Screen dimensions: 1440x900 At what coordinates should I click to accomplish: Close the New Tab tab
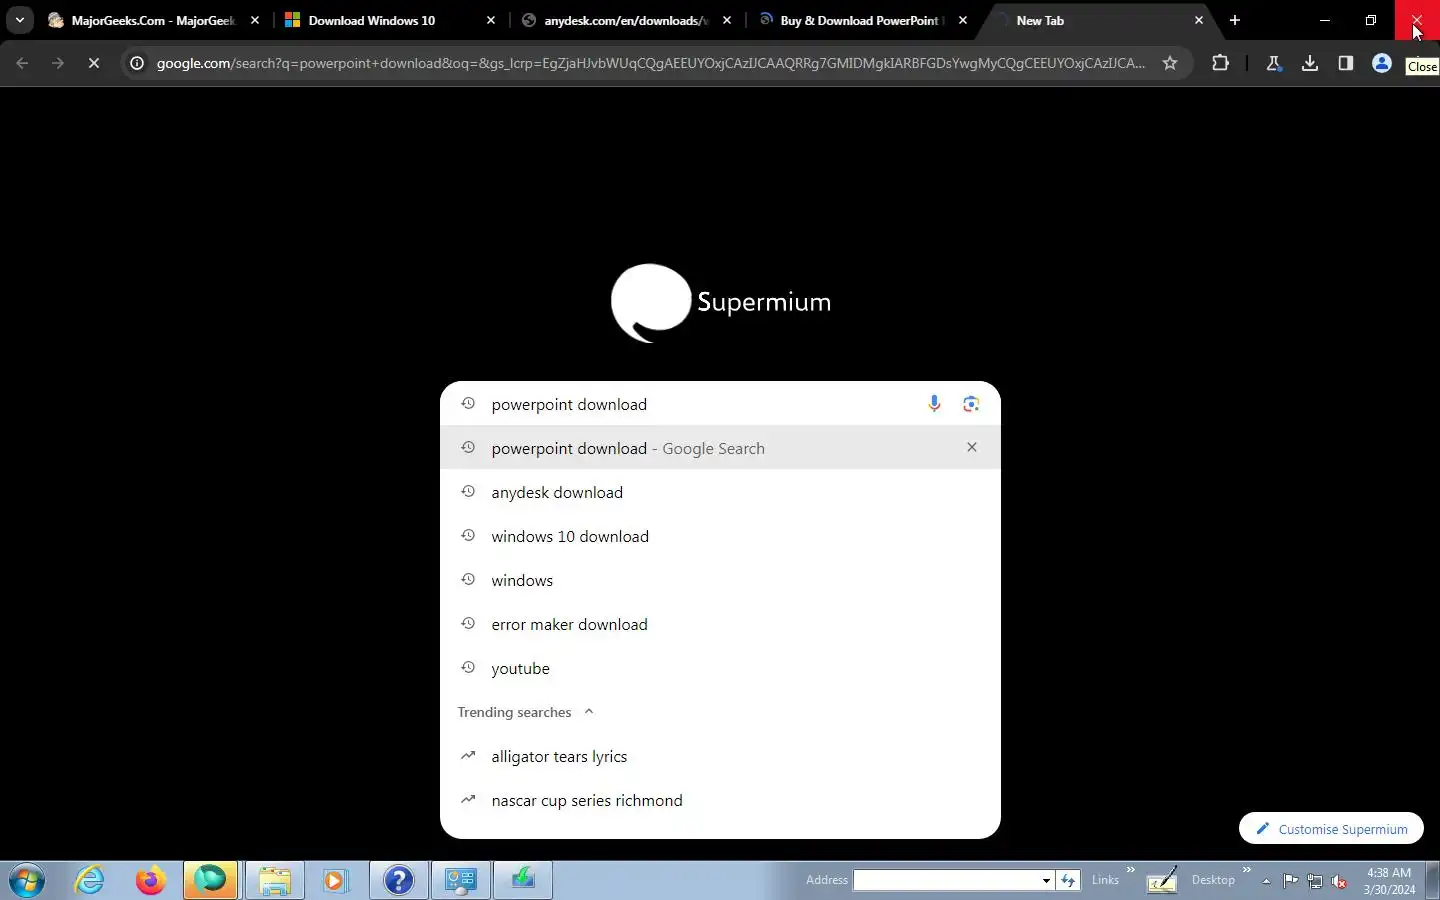1199,20
